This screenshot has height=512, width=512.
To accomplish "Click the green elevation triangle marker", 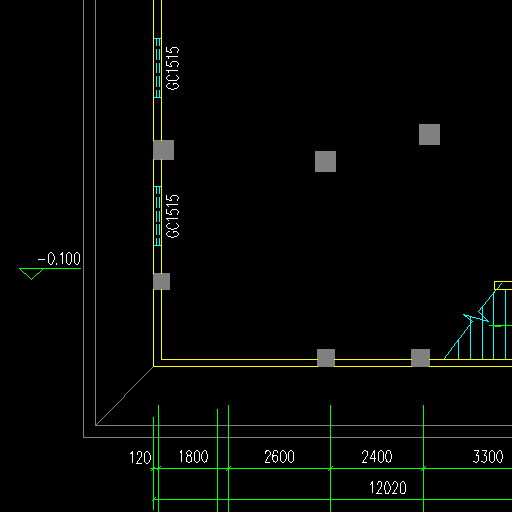I will tap(31, 274).
